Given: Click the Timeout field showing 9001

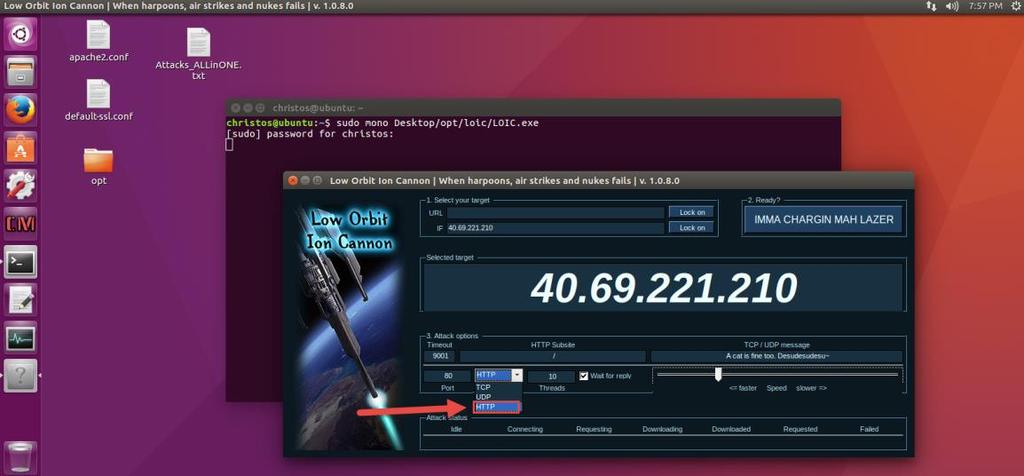Looking at the screenshot, I should (x=440, y=357).
